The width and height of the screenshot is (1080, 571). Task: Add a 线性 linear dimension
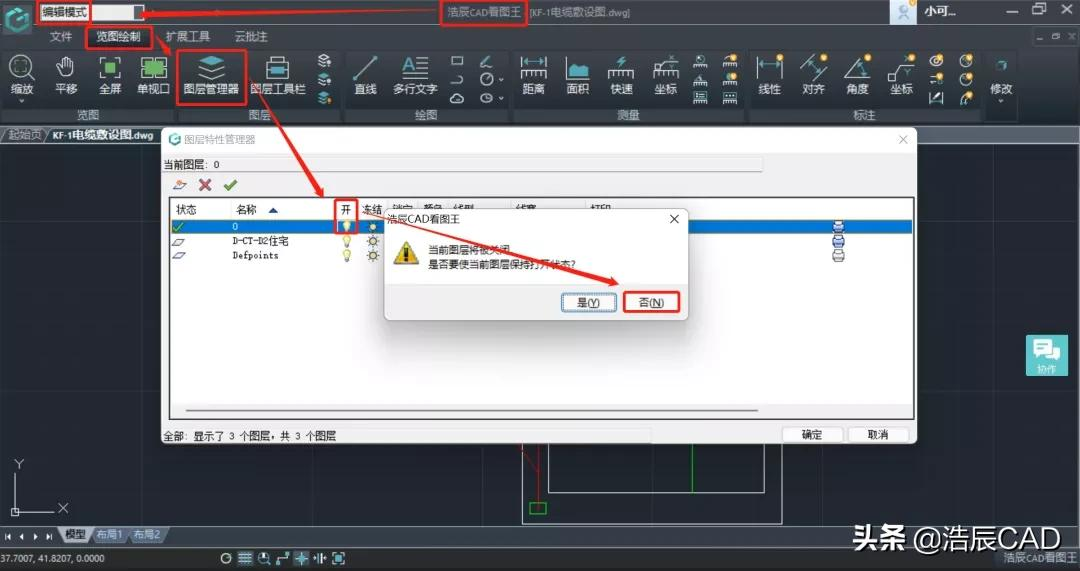point(769,74)
